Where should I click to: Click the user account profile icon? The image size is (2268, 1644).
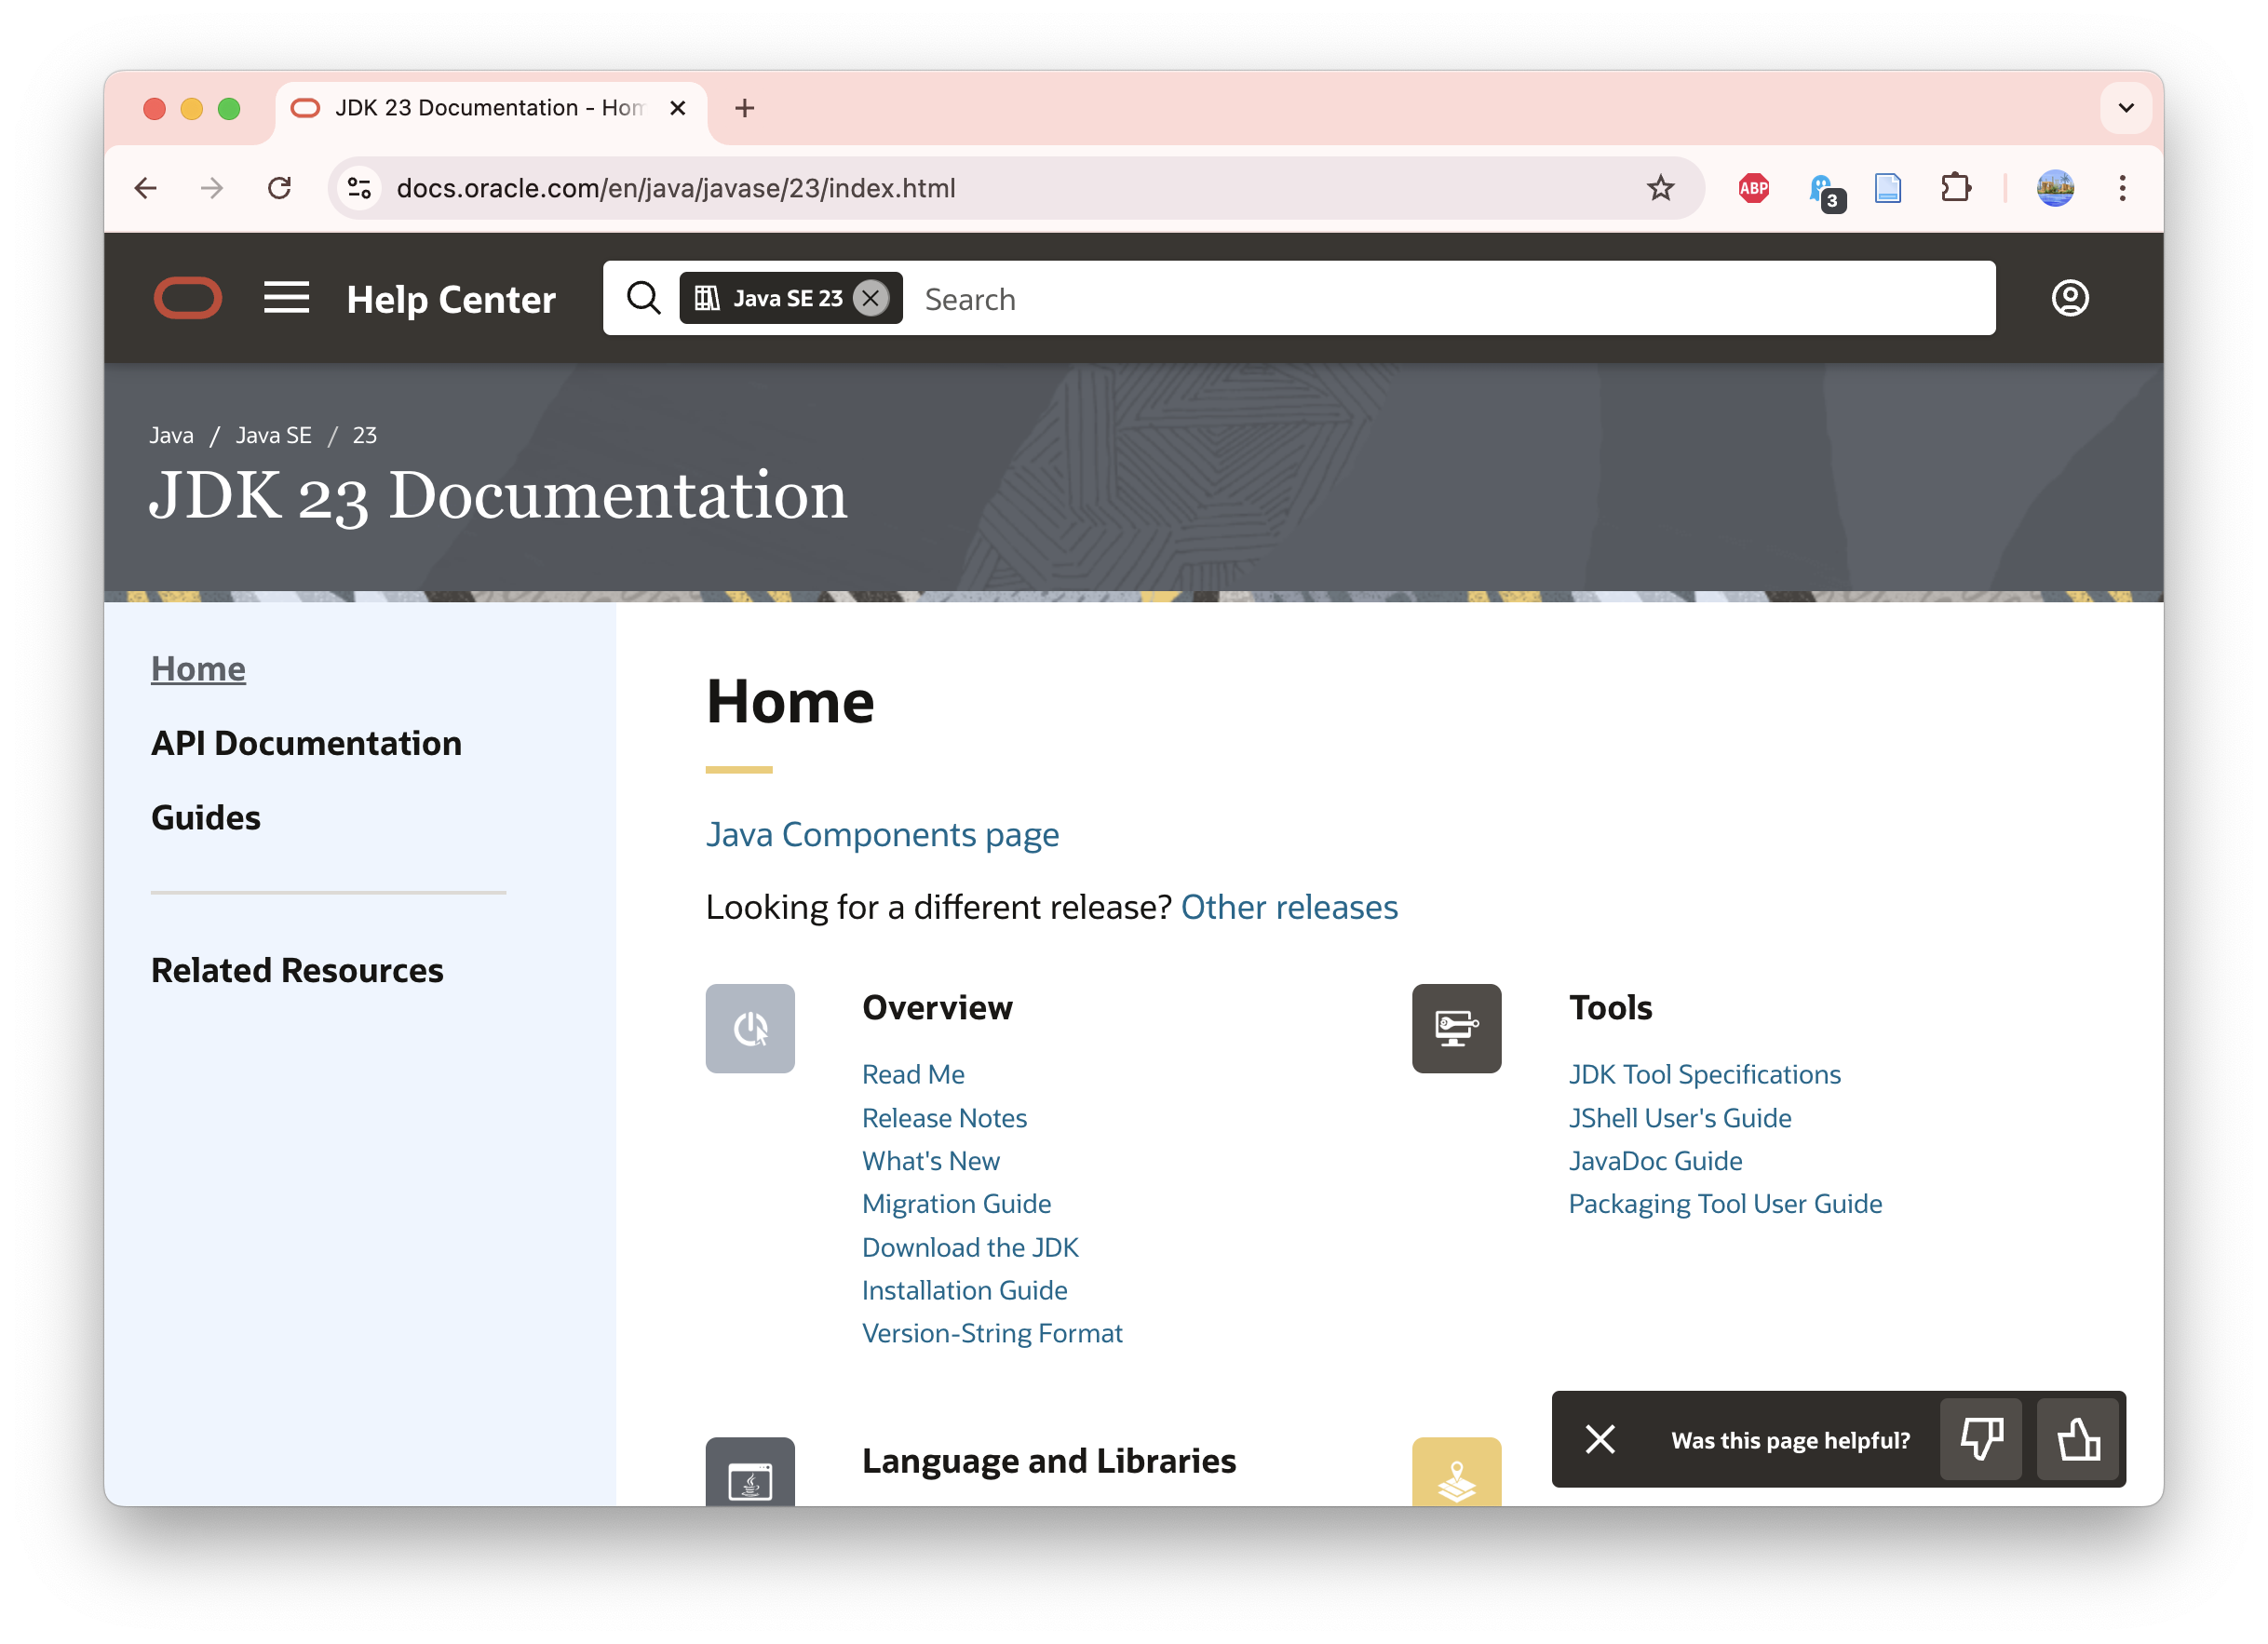2071,296
